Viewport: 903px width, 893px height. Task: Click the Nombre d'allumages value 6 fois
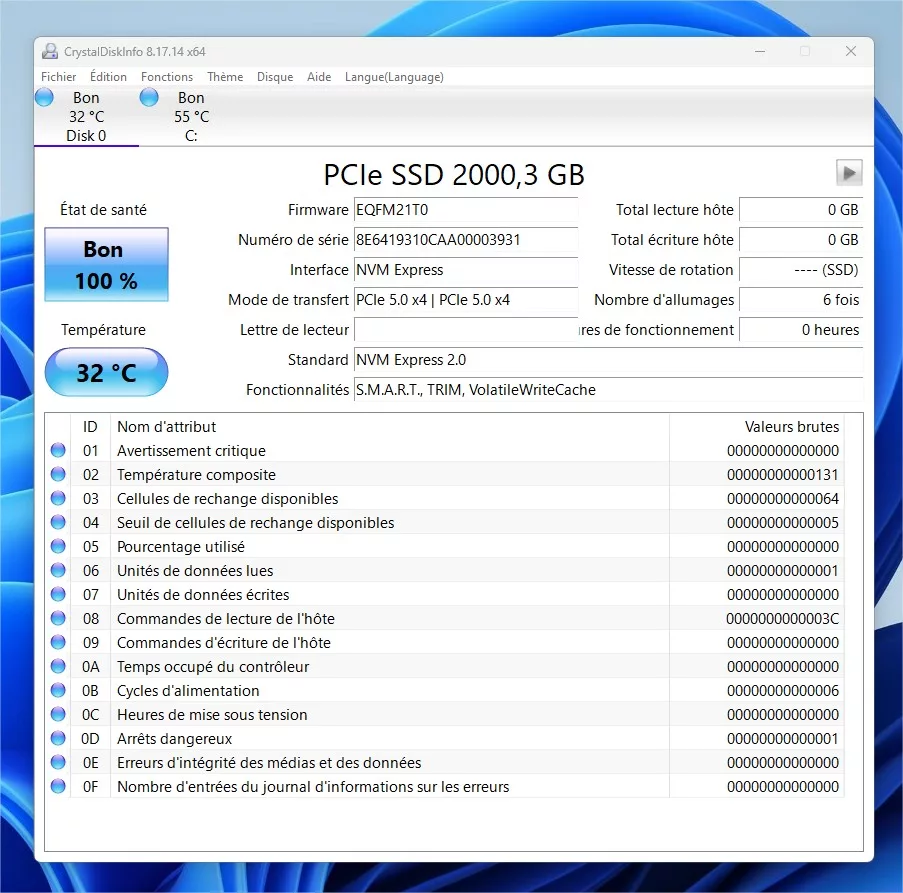point(801,300)
